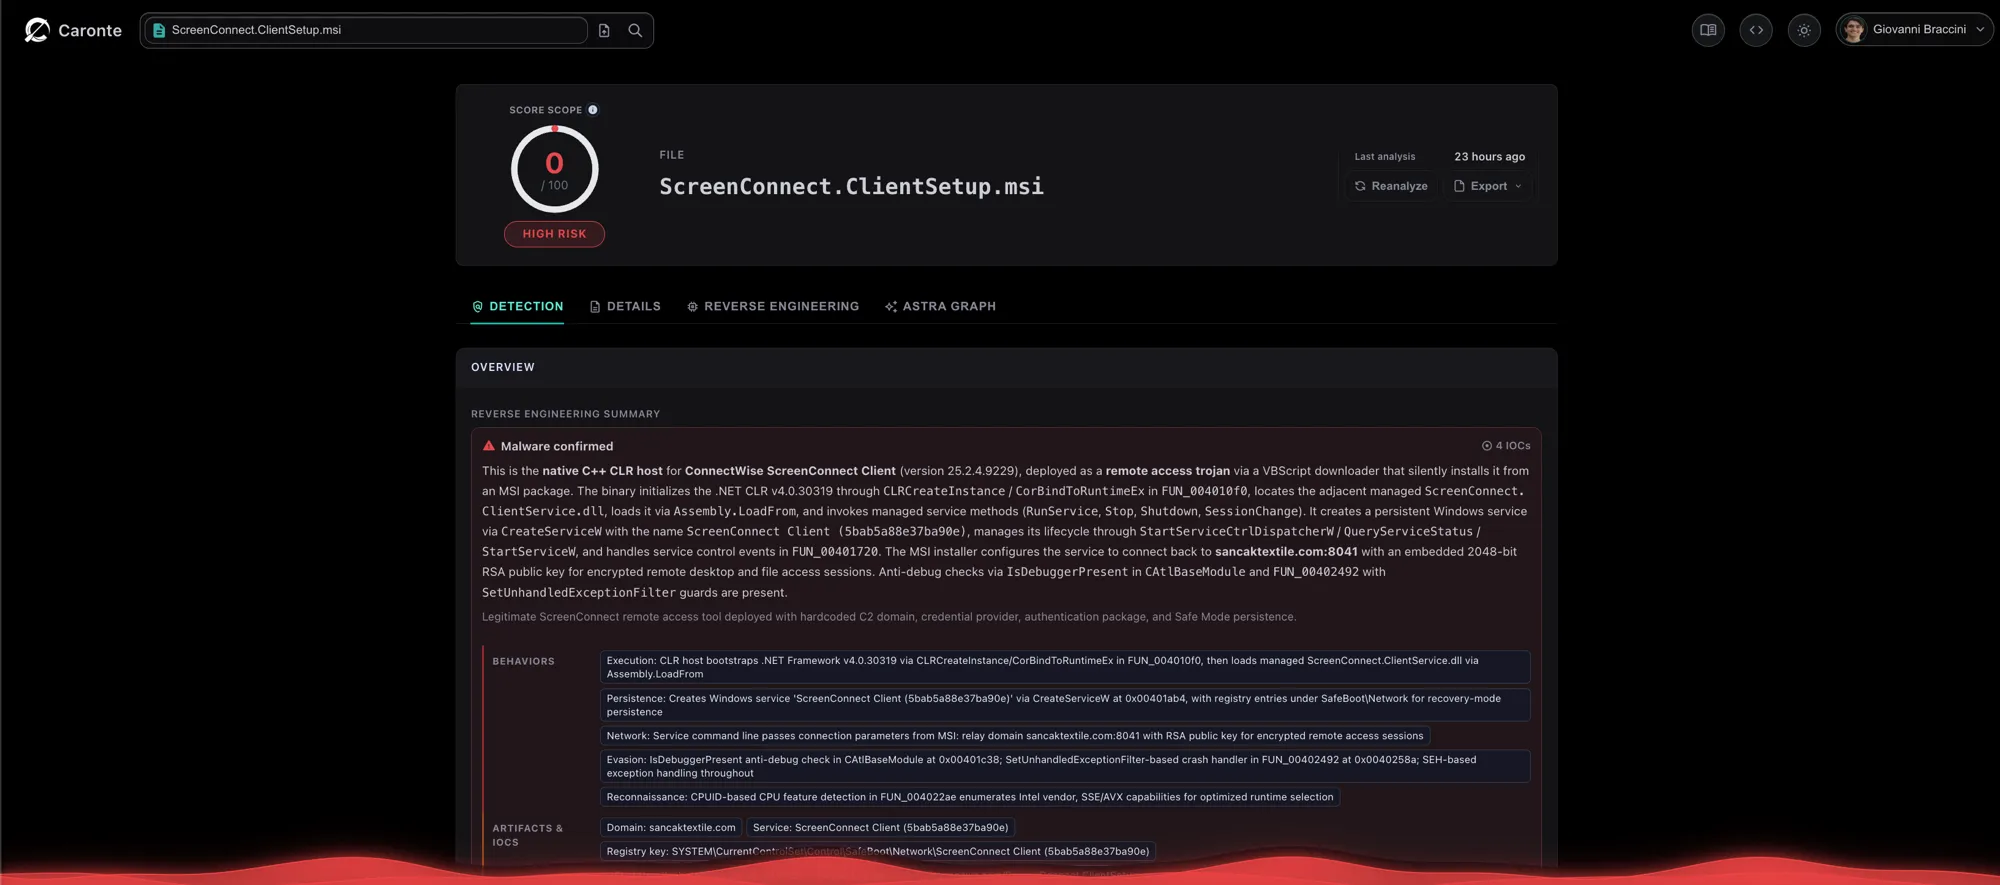Click the 4 IOCs indicator
The image size is (2000, 885).
(1506, 446)
